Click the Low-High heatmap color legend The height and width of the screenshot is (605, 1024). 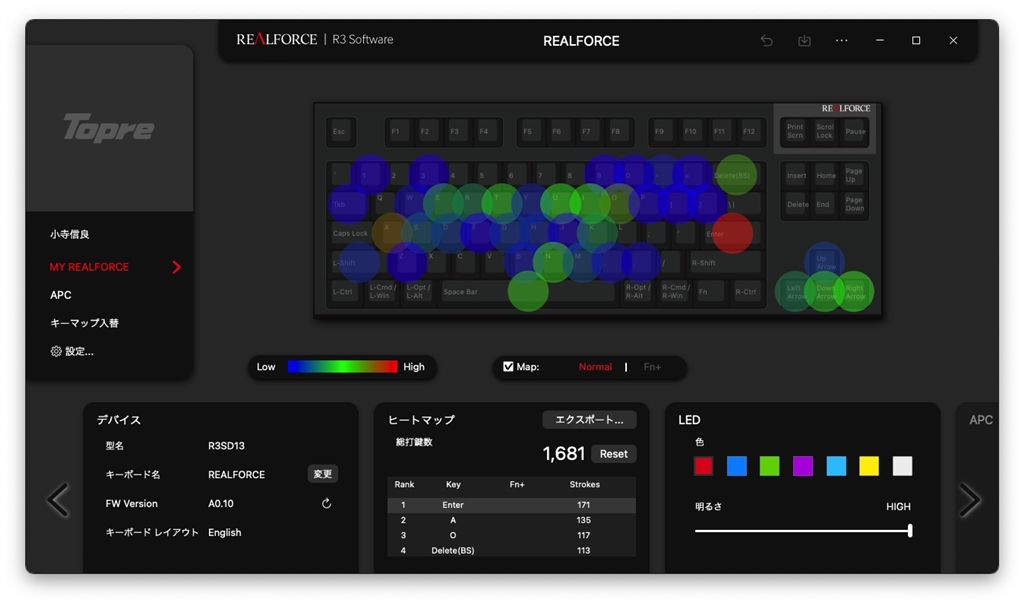(342, 367)
